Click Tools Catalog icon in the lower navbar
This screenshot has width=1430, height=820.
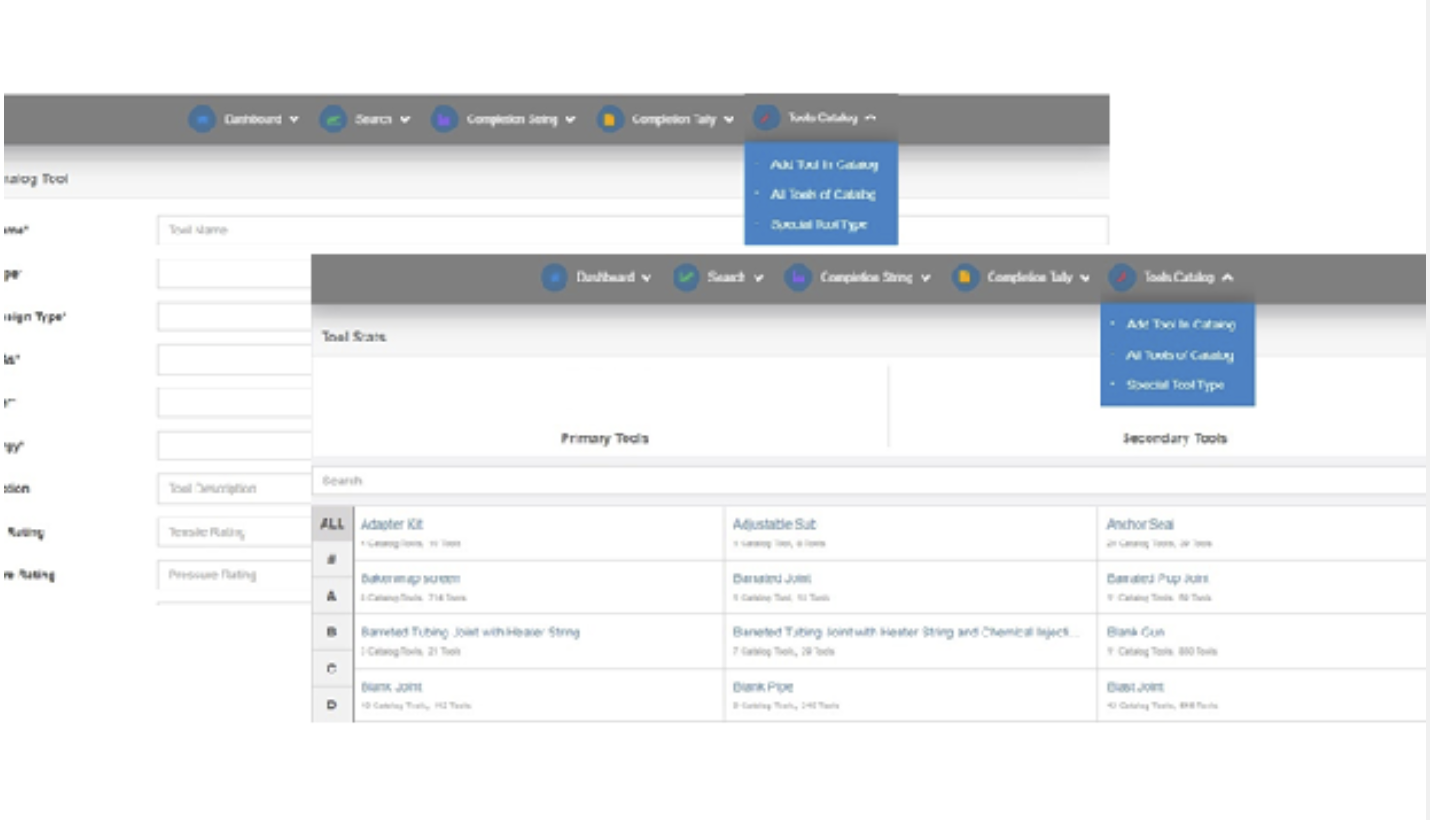(x=1121, y=278)
